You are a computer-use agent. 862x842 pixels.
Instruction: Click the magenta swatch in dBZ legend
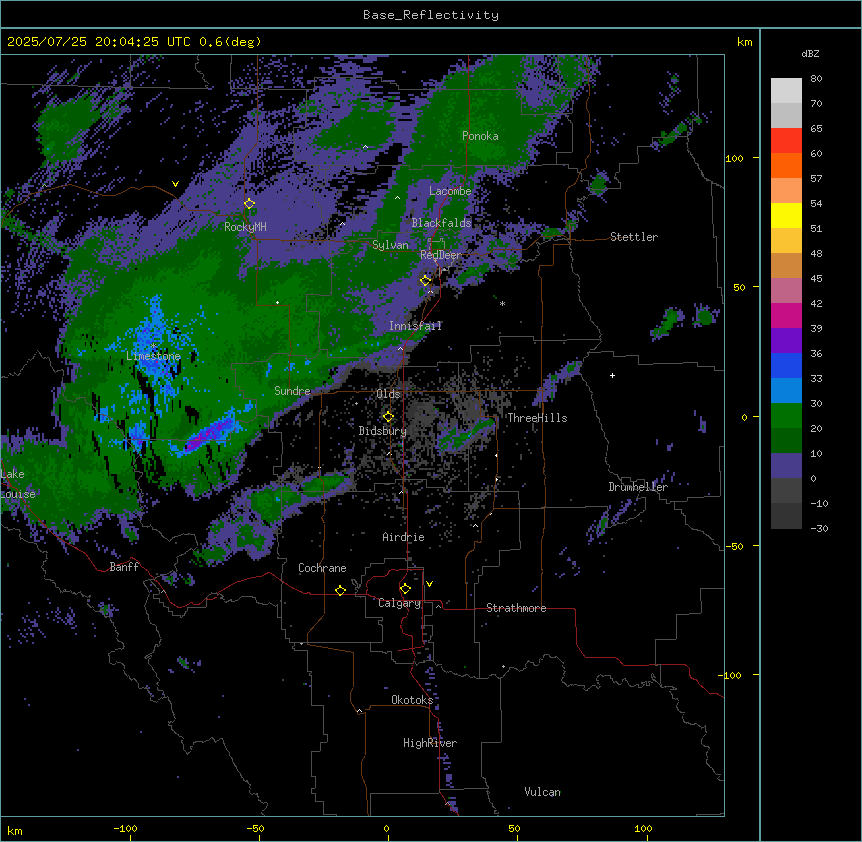pos(786,315)
